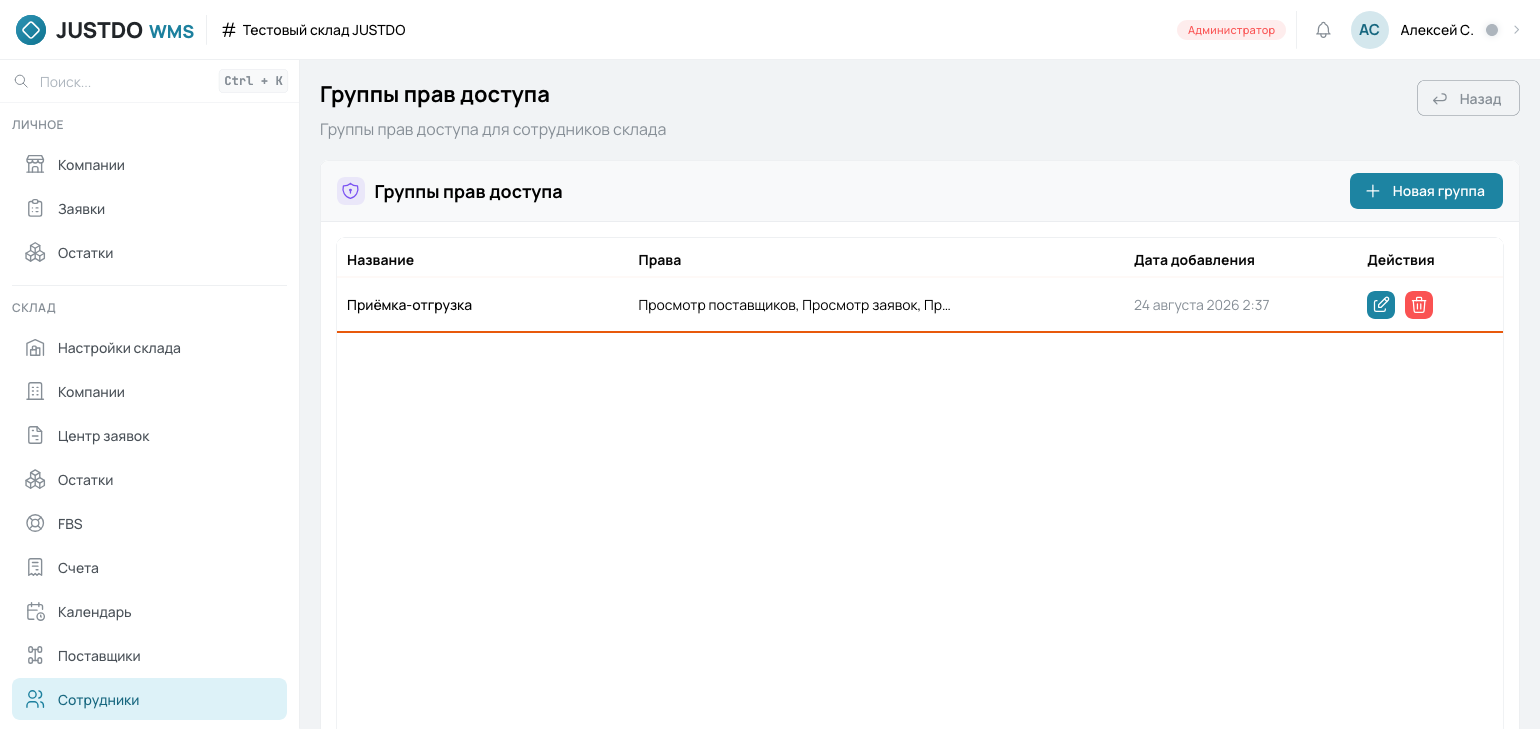Click the Компании icon under Склад
Screen dimensions: 1540x729
[x=35, y=392]
